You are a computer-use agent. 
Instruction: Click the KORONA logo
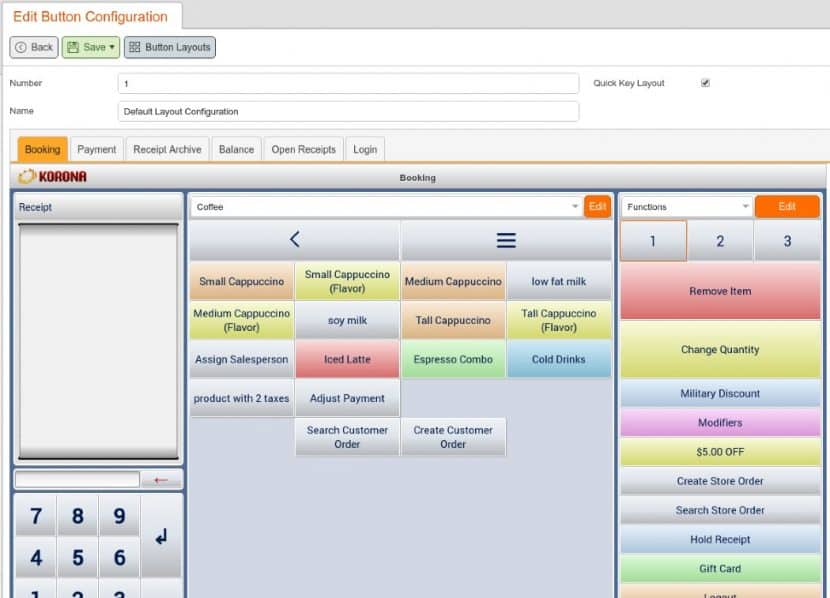coord(53,177)
